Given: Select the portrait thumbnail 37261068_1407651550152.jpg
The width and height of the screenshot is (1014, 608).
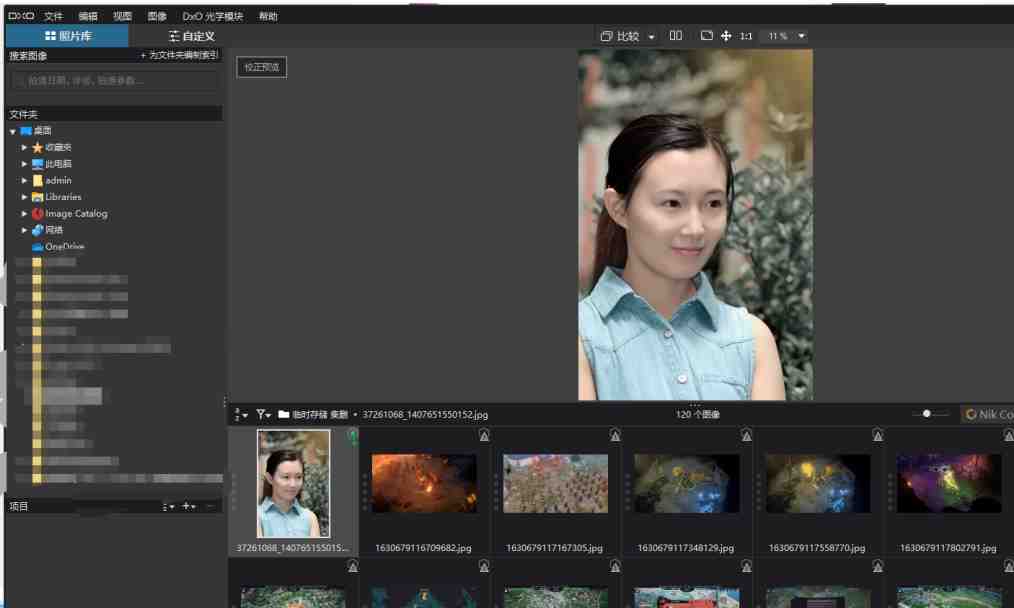Looking at the screenshot, I should pyautogui.click(x=293, y=483).
